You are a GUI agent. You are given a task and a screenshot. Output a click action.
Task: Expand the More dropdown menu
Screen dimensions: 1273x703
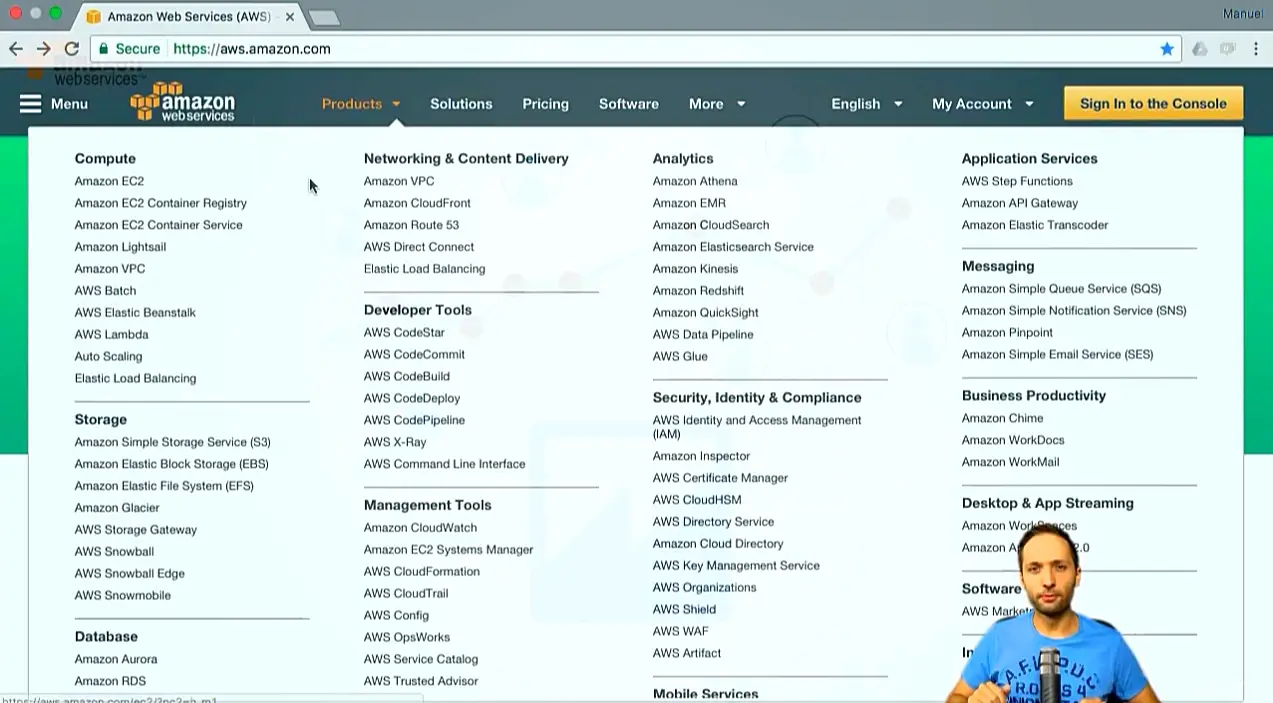click(x=717, y=104)
